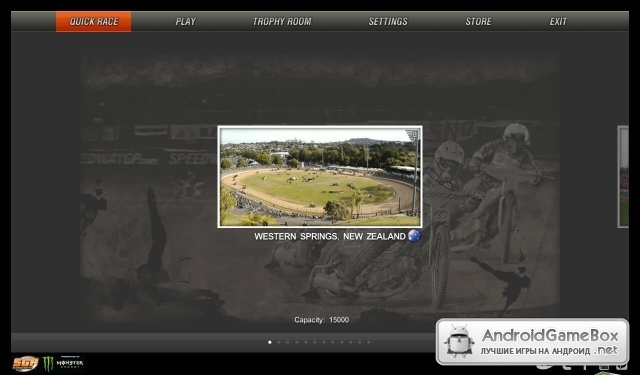Viewport: 640px width, 375px height.
Task: Open the Settings menu
Action: pyautogui.click(x=388, y=22)
